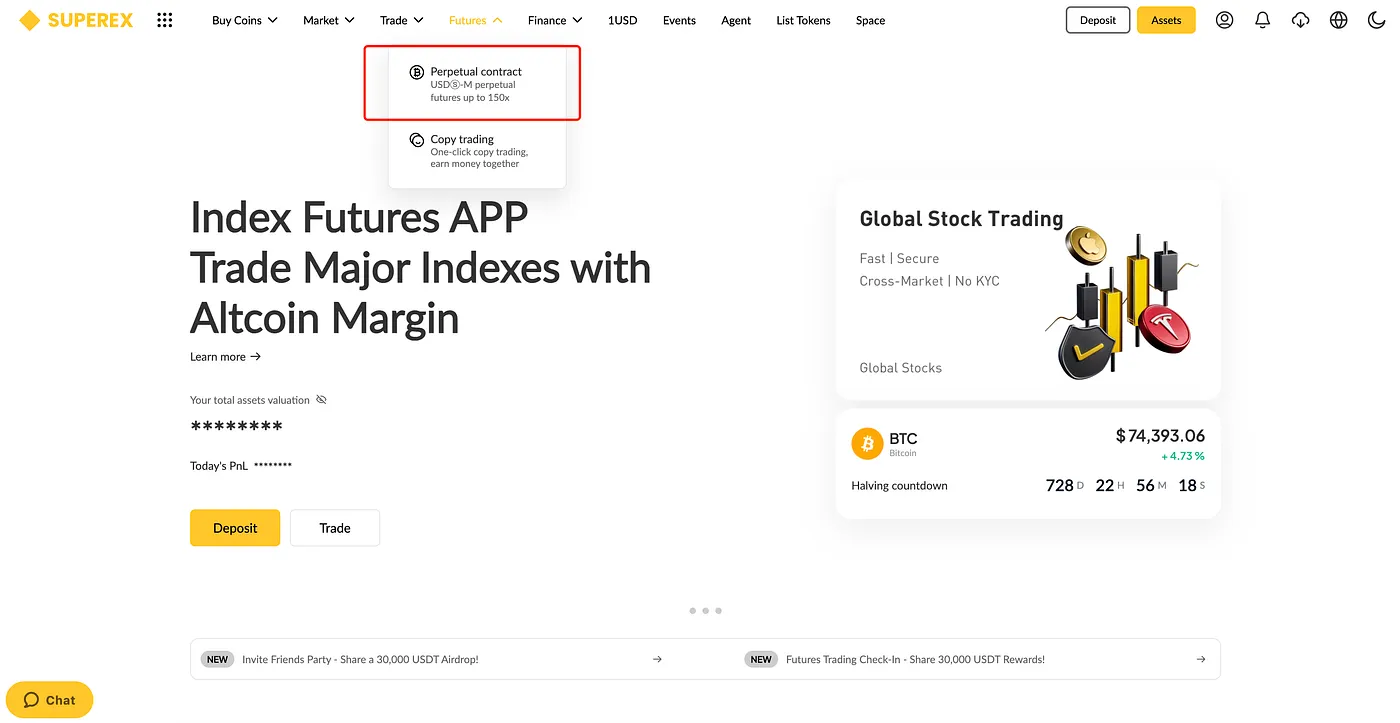The width and height of the screenshot is (1400, 723).
Task: Select the second carousel dot
Action: tap(705, 610)
